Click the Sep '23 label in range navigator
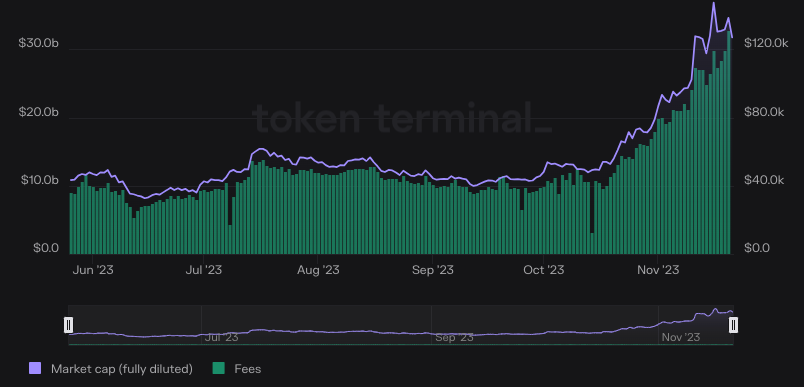 tap(454, 337)
